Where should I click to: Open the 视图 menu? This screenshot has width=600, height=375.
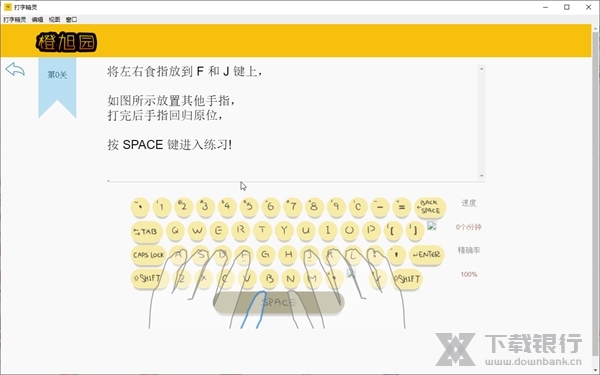pyautogui.click(x=54, y=20)
